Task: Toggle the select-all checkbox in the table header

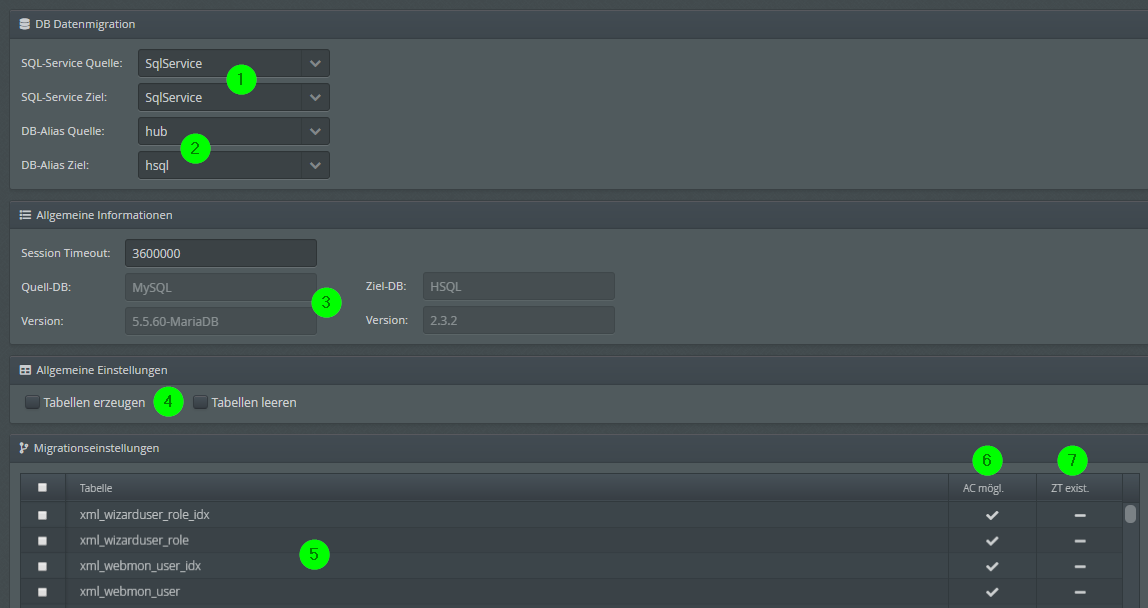Action: (x=42, y=487)
